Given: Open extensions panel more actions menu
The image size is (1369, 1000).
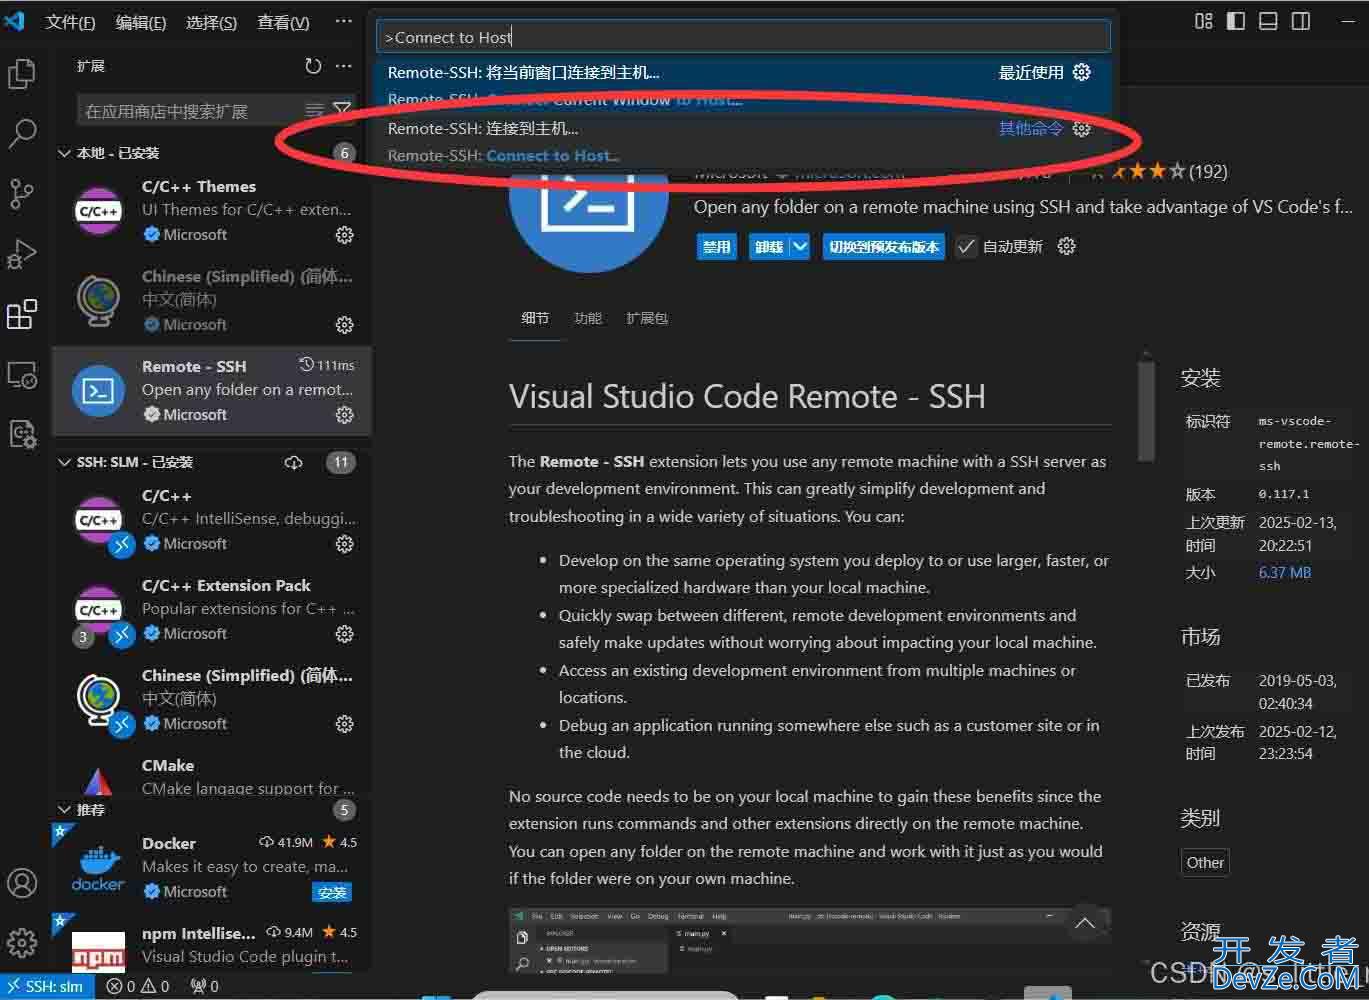Looking at the screenshot, I should coord(344,66).
